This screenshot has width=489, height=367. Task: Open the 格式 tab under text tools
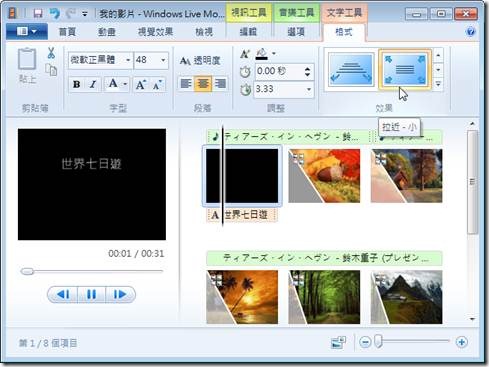344,32
